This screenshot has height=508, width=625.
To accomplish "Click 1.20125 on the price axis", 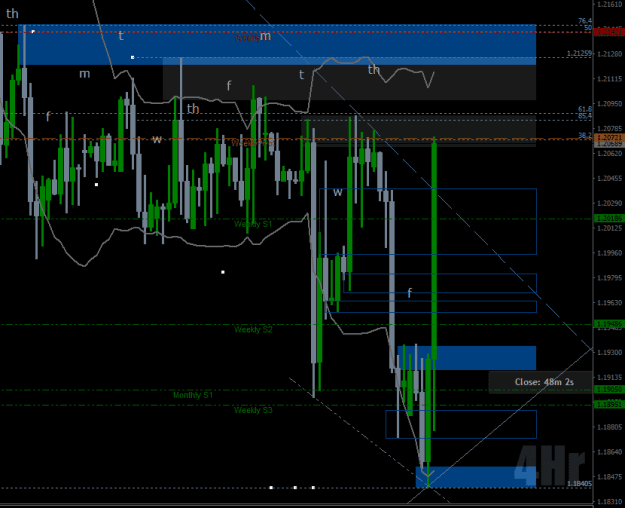I will (x=610, y=228).
